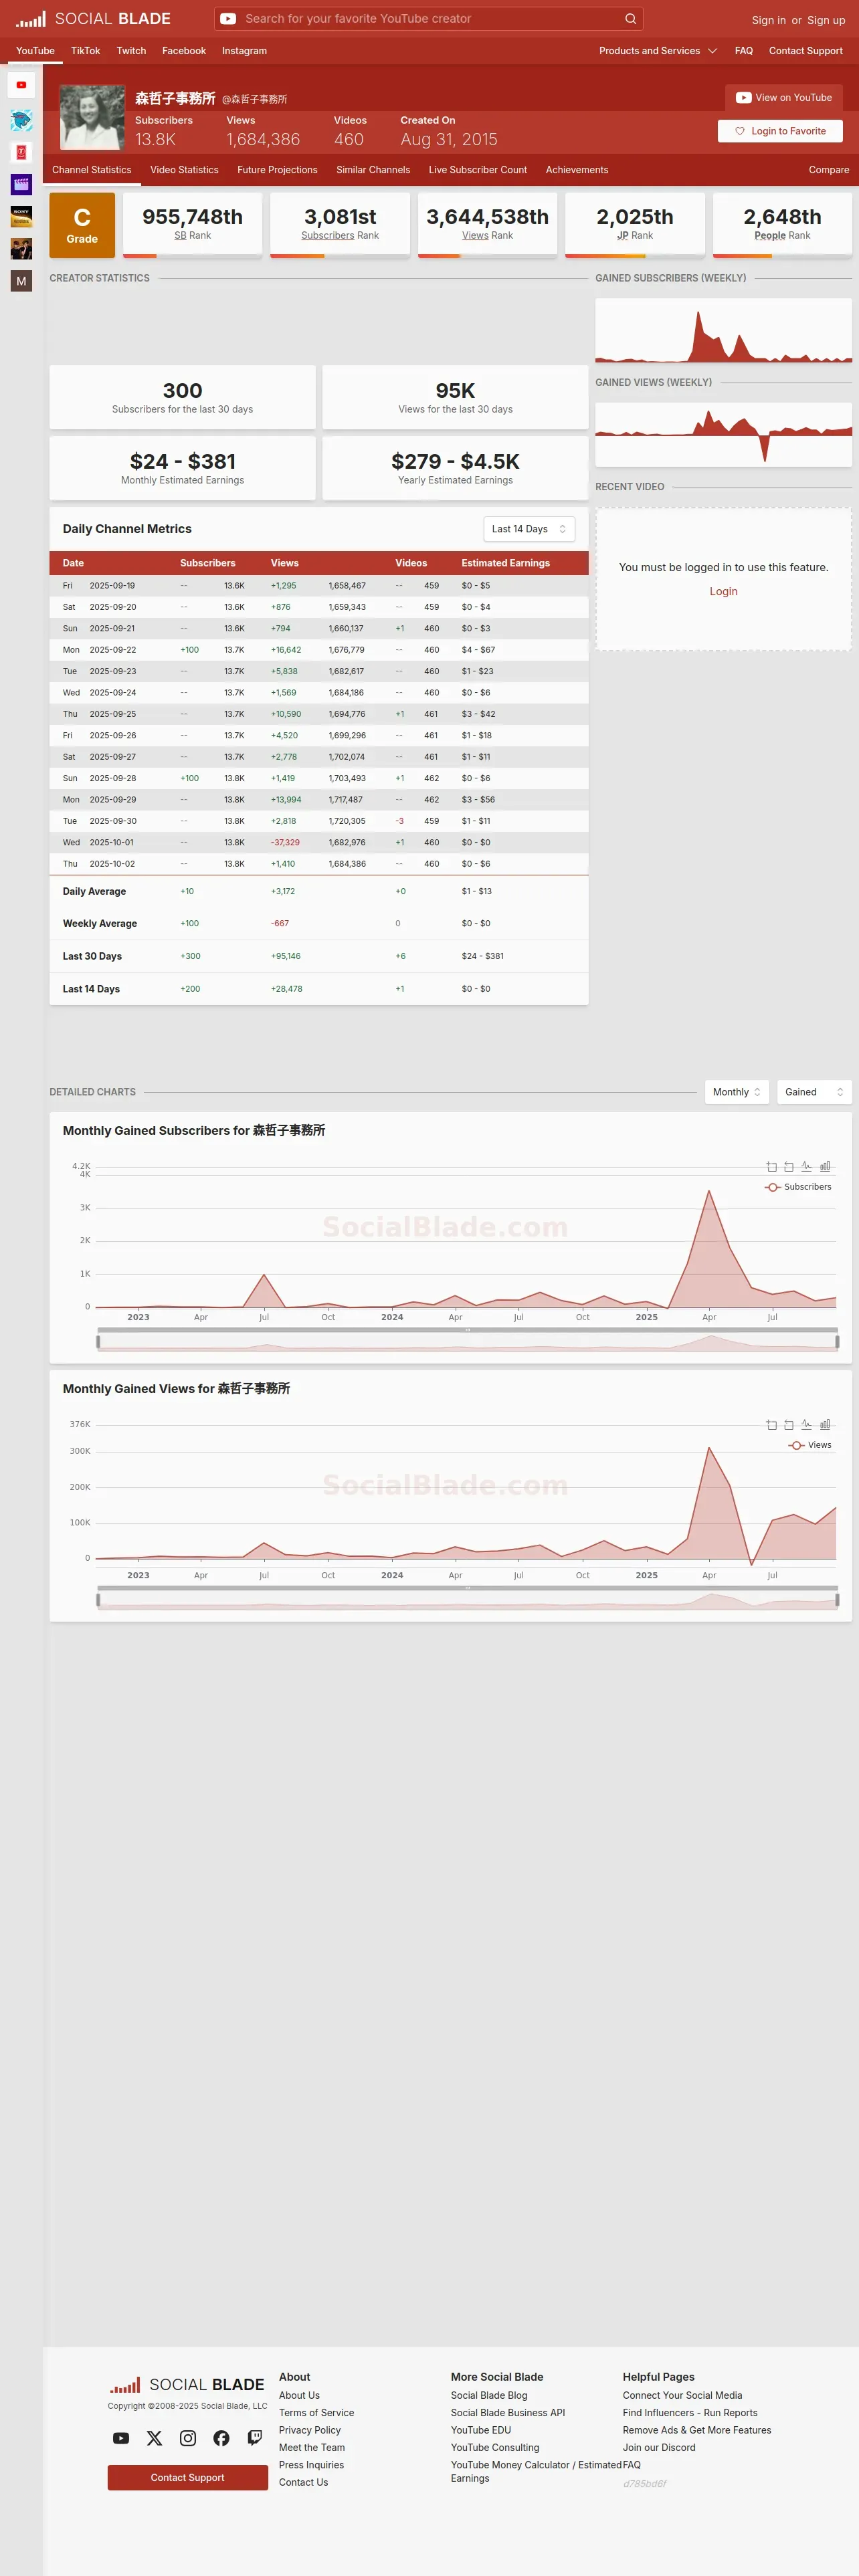859x2576 pixels.
Task: Activate zoom tool on subscribers chart
Action: pyautogui.click(x=771, y=1166)
